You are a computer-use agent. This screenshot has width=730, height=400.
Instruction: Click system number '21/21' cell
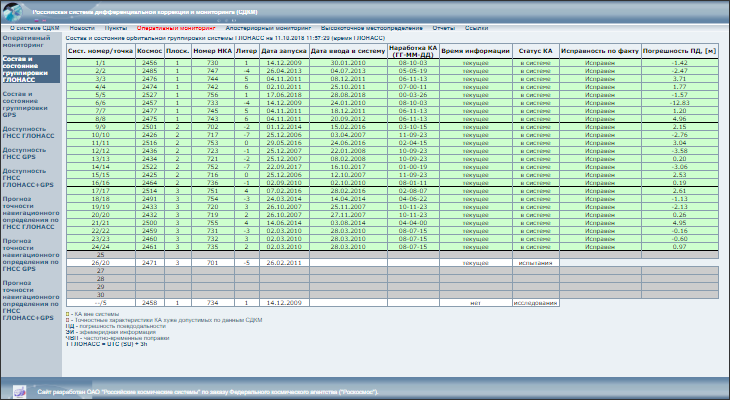(101, 223)
